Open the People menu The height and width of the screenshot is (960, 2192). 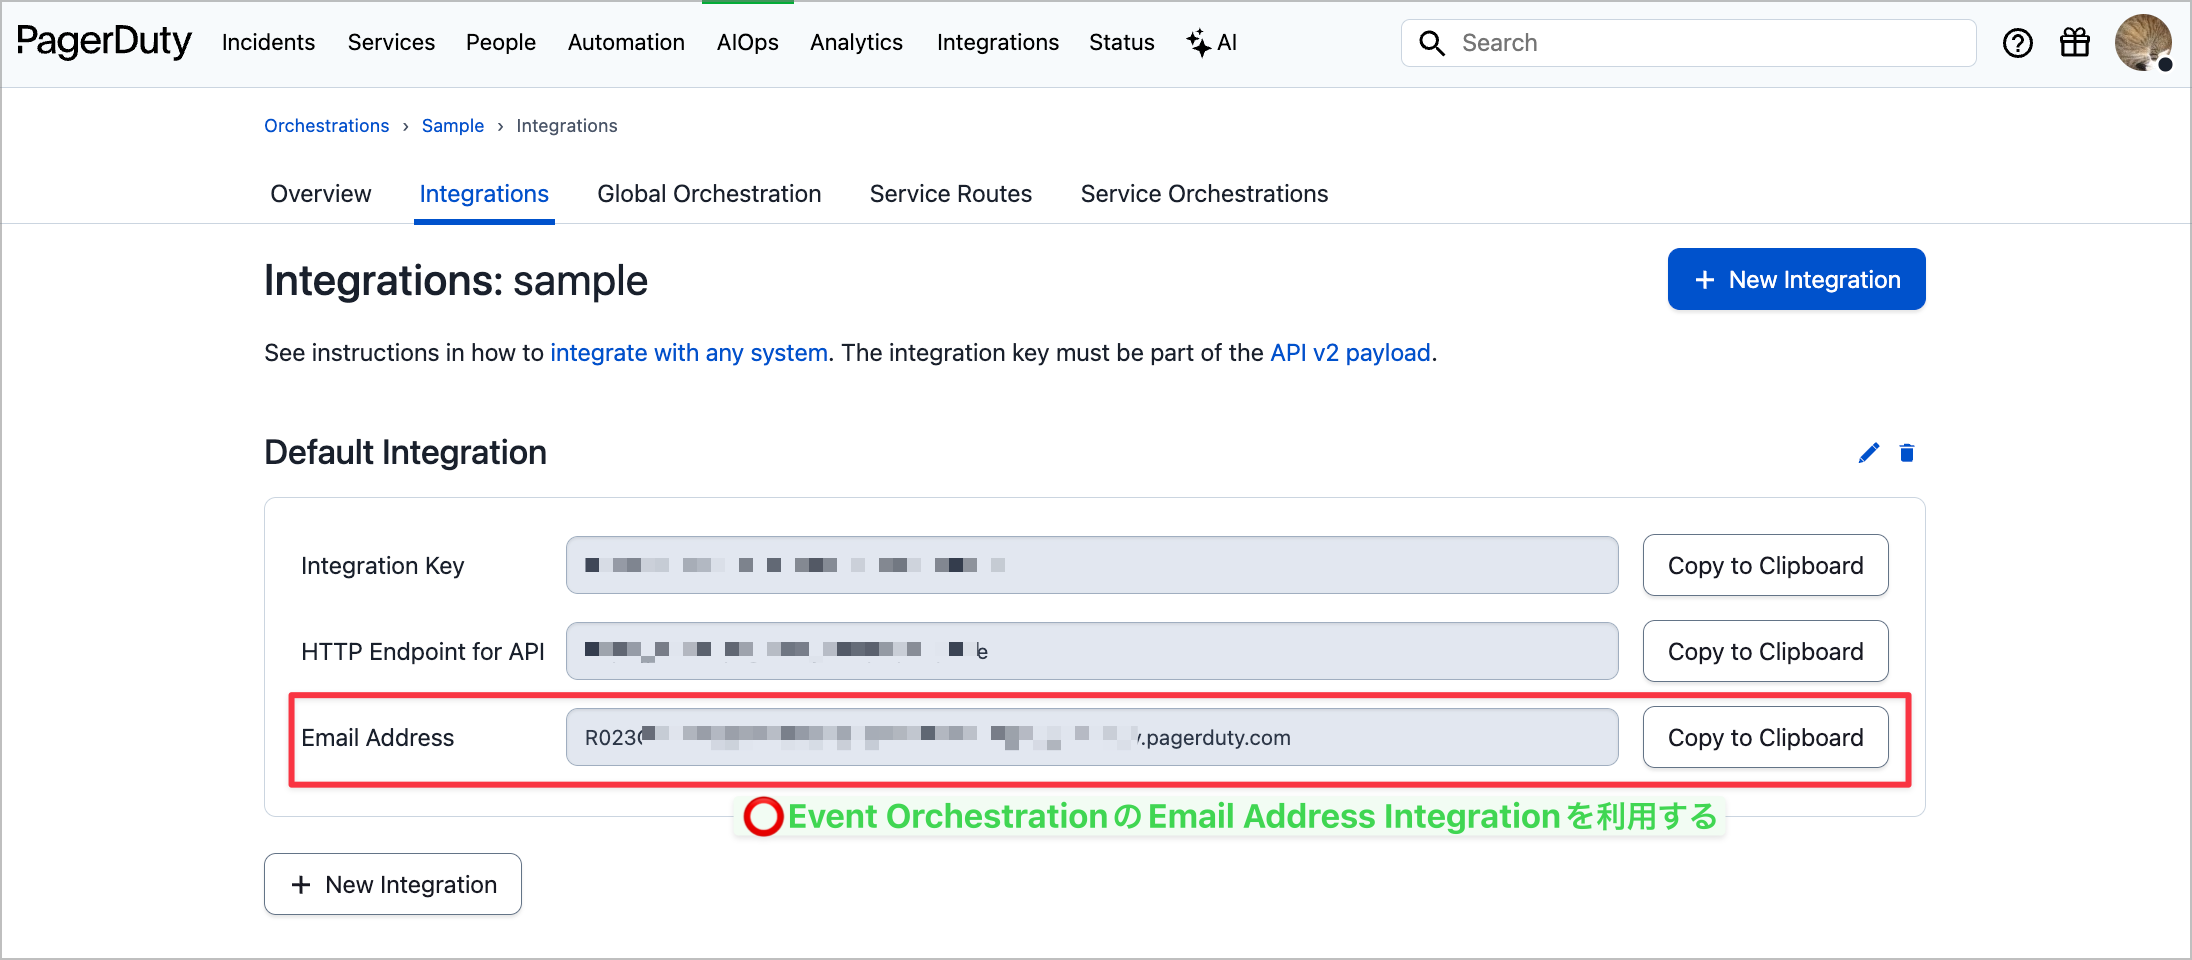501,43
